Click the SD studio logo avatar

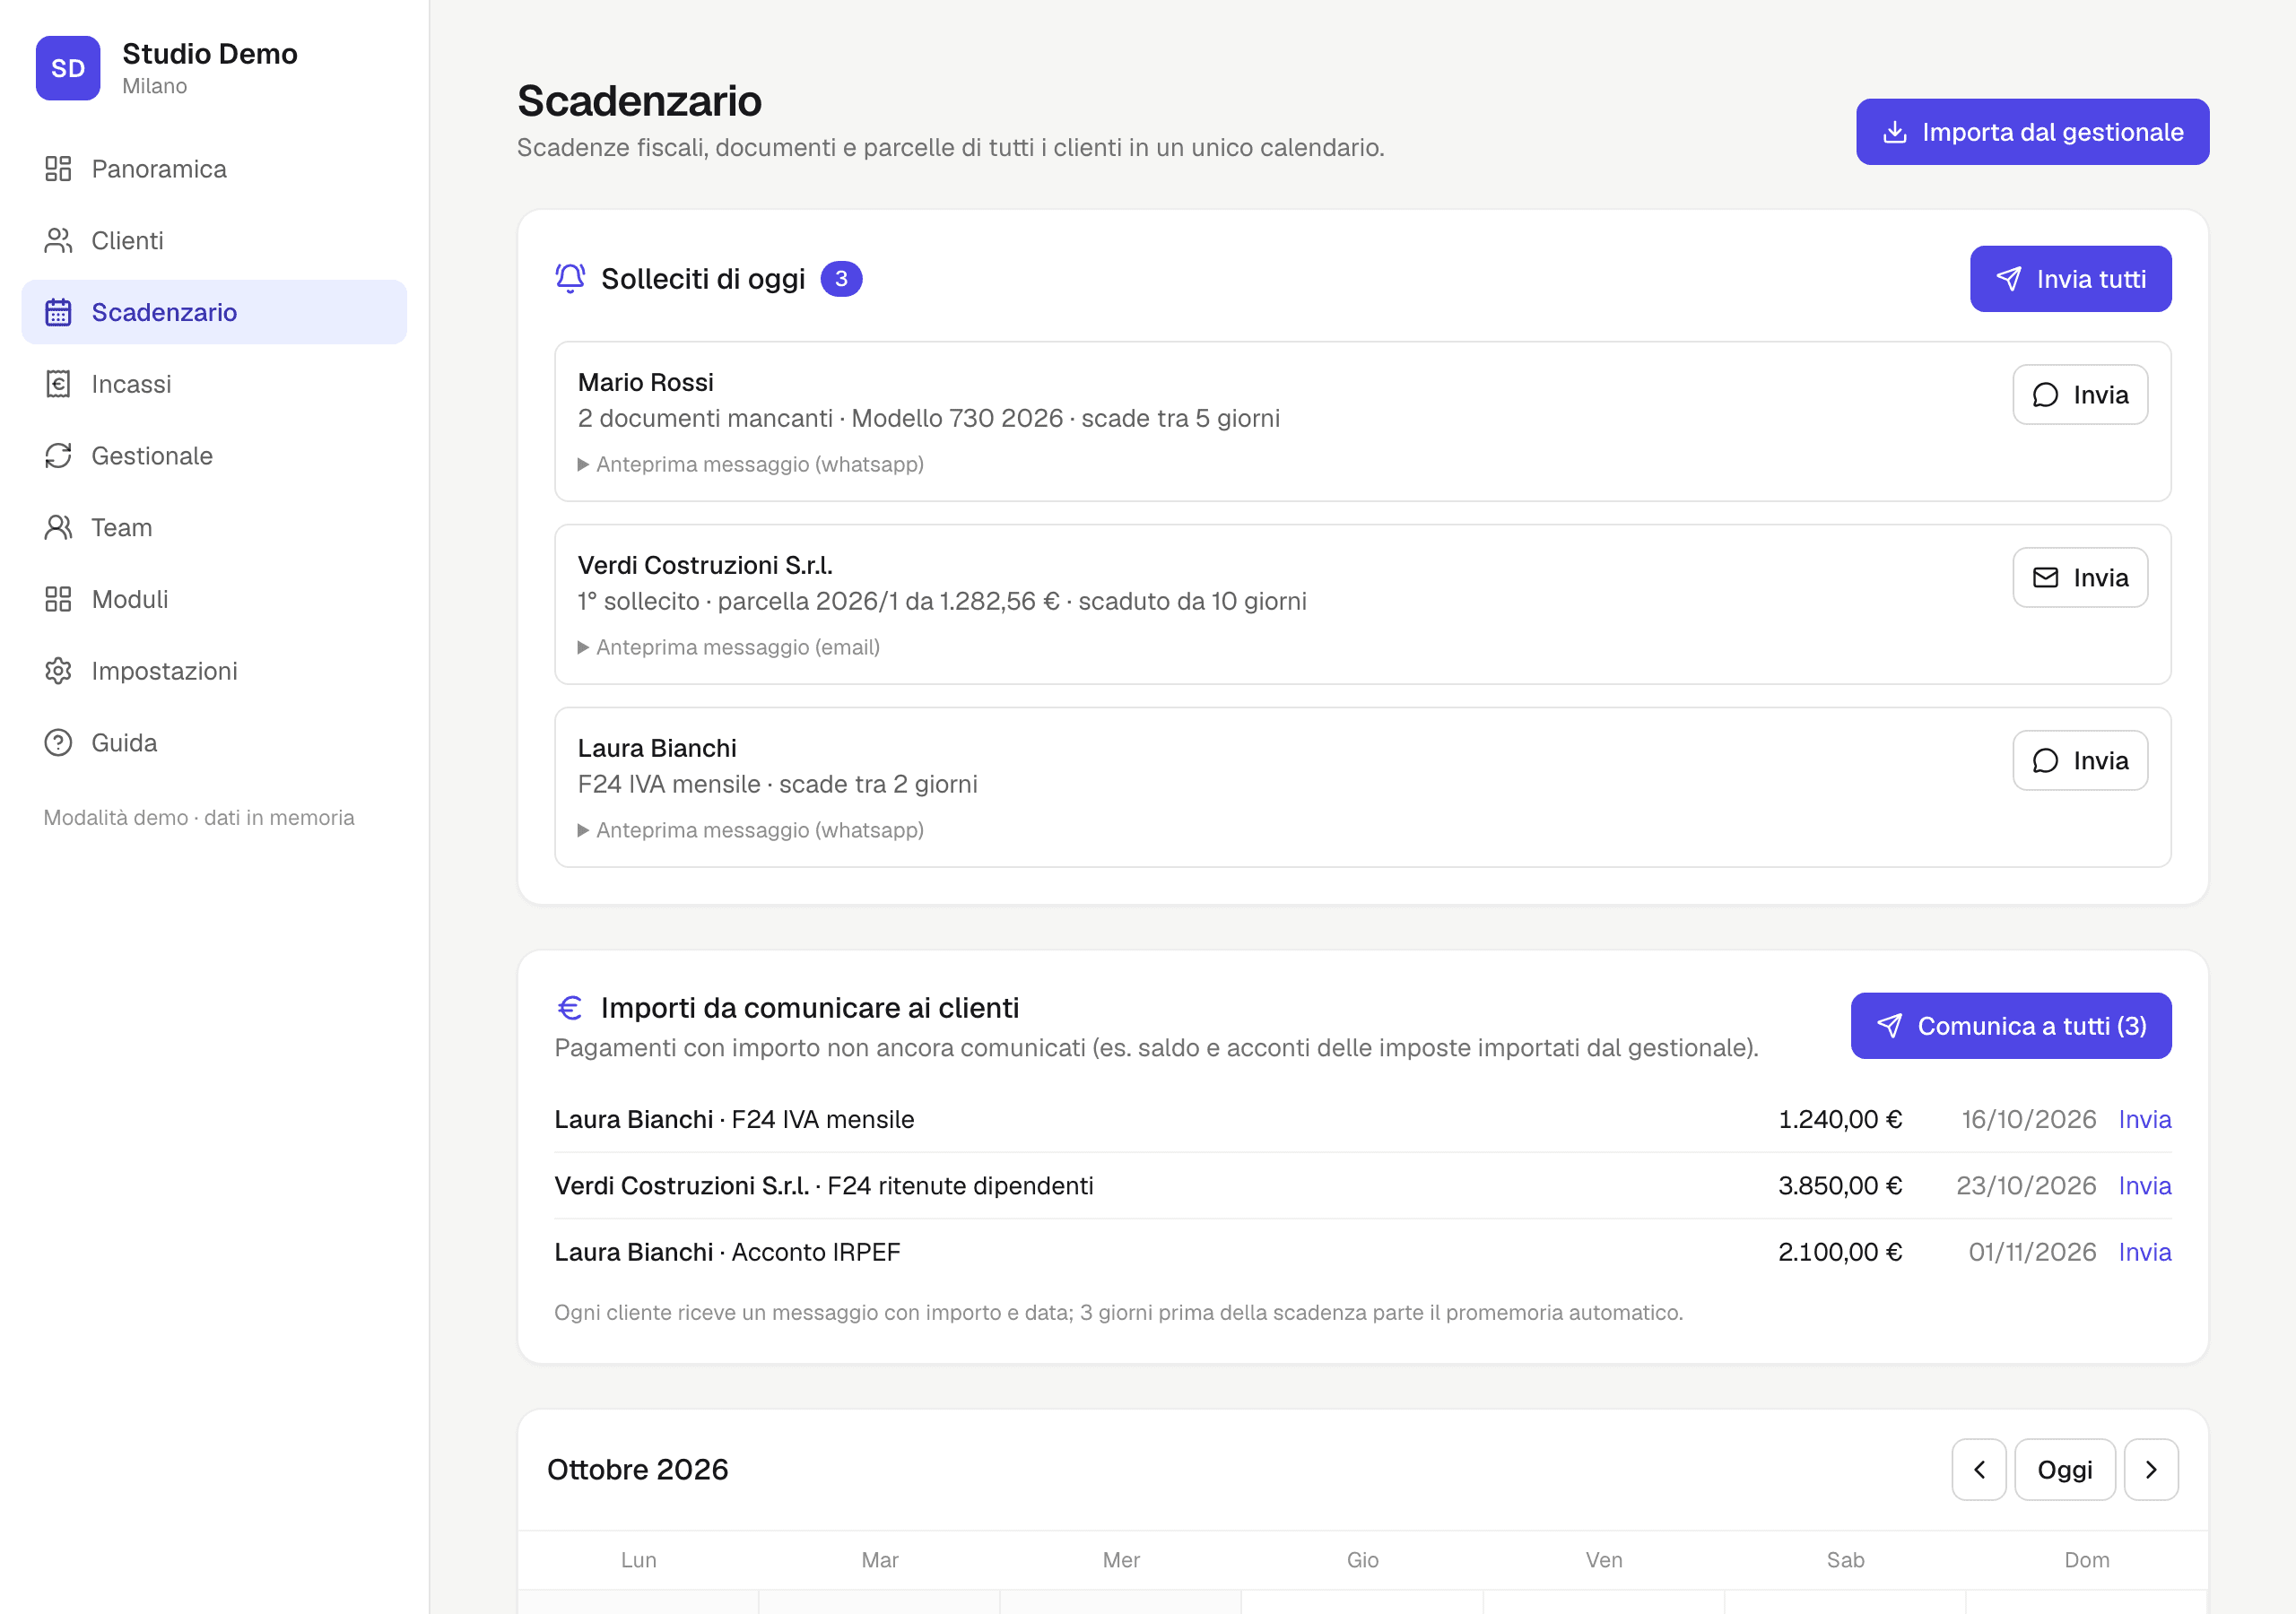68,68
